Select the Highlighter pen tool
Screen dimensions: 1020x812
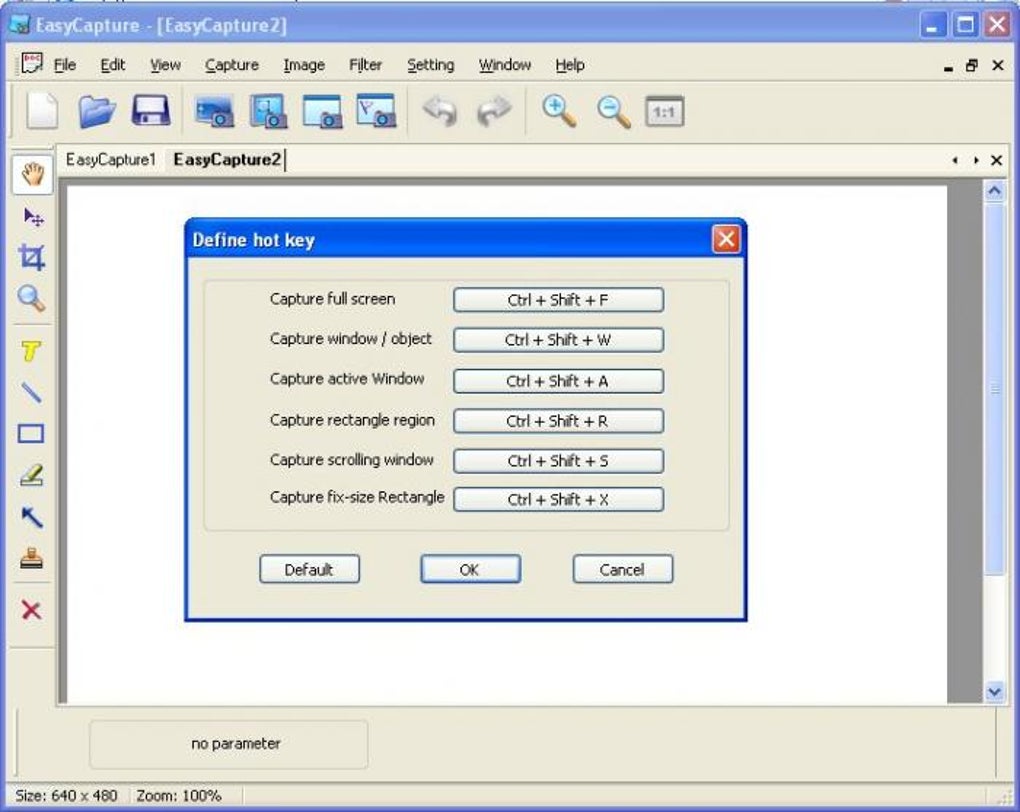31,475
